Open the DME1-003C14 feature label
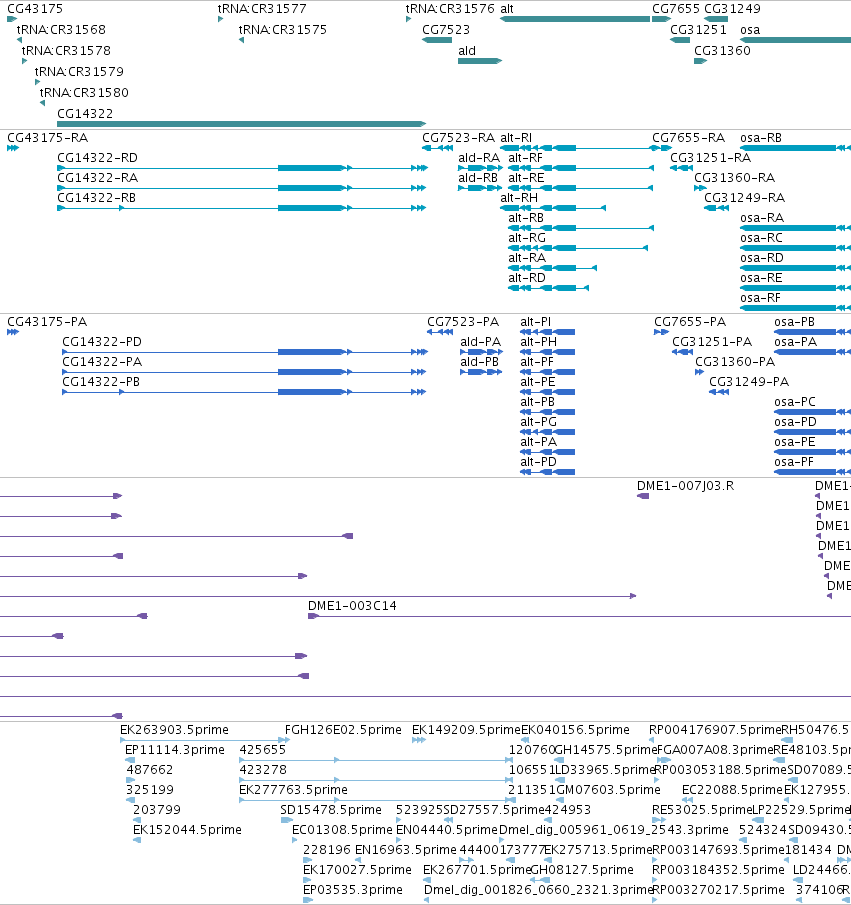The width and height of the screenshot is (851, 905). pyautogui.click(x=352, y=606)
